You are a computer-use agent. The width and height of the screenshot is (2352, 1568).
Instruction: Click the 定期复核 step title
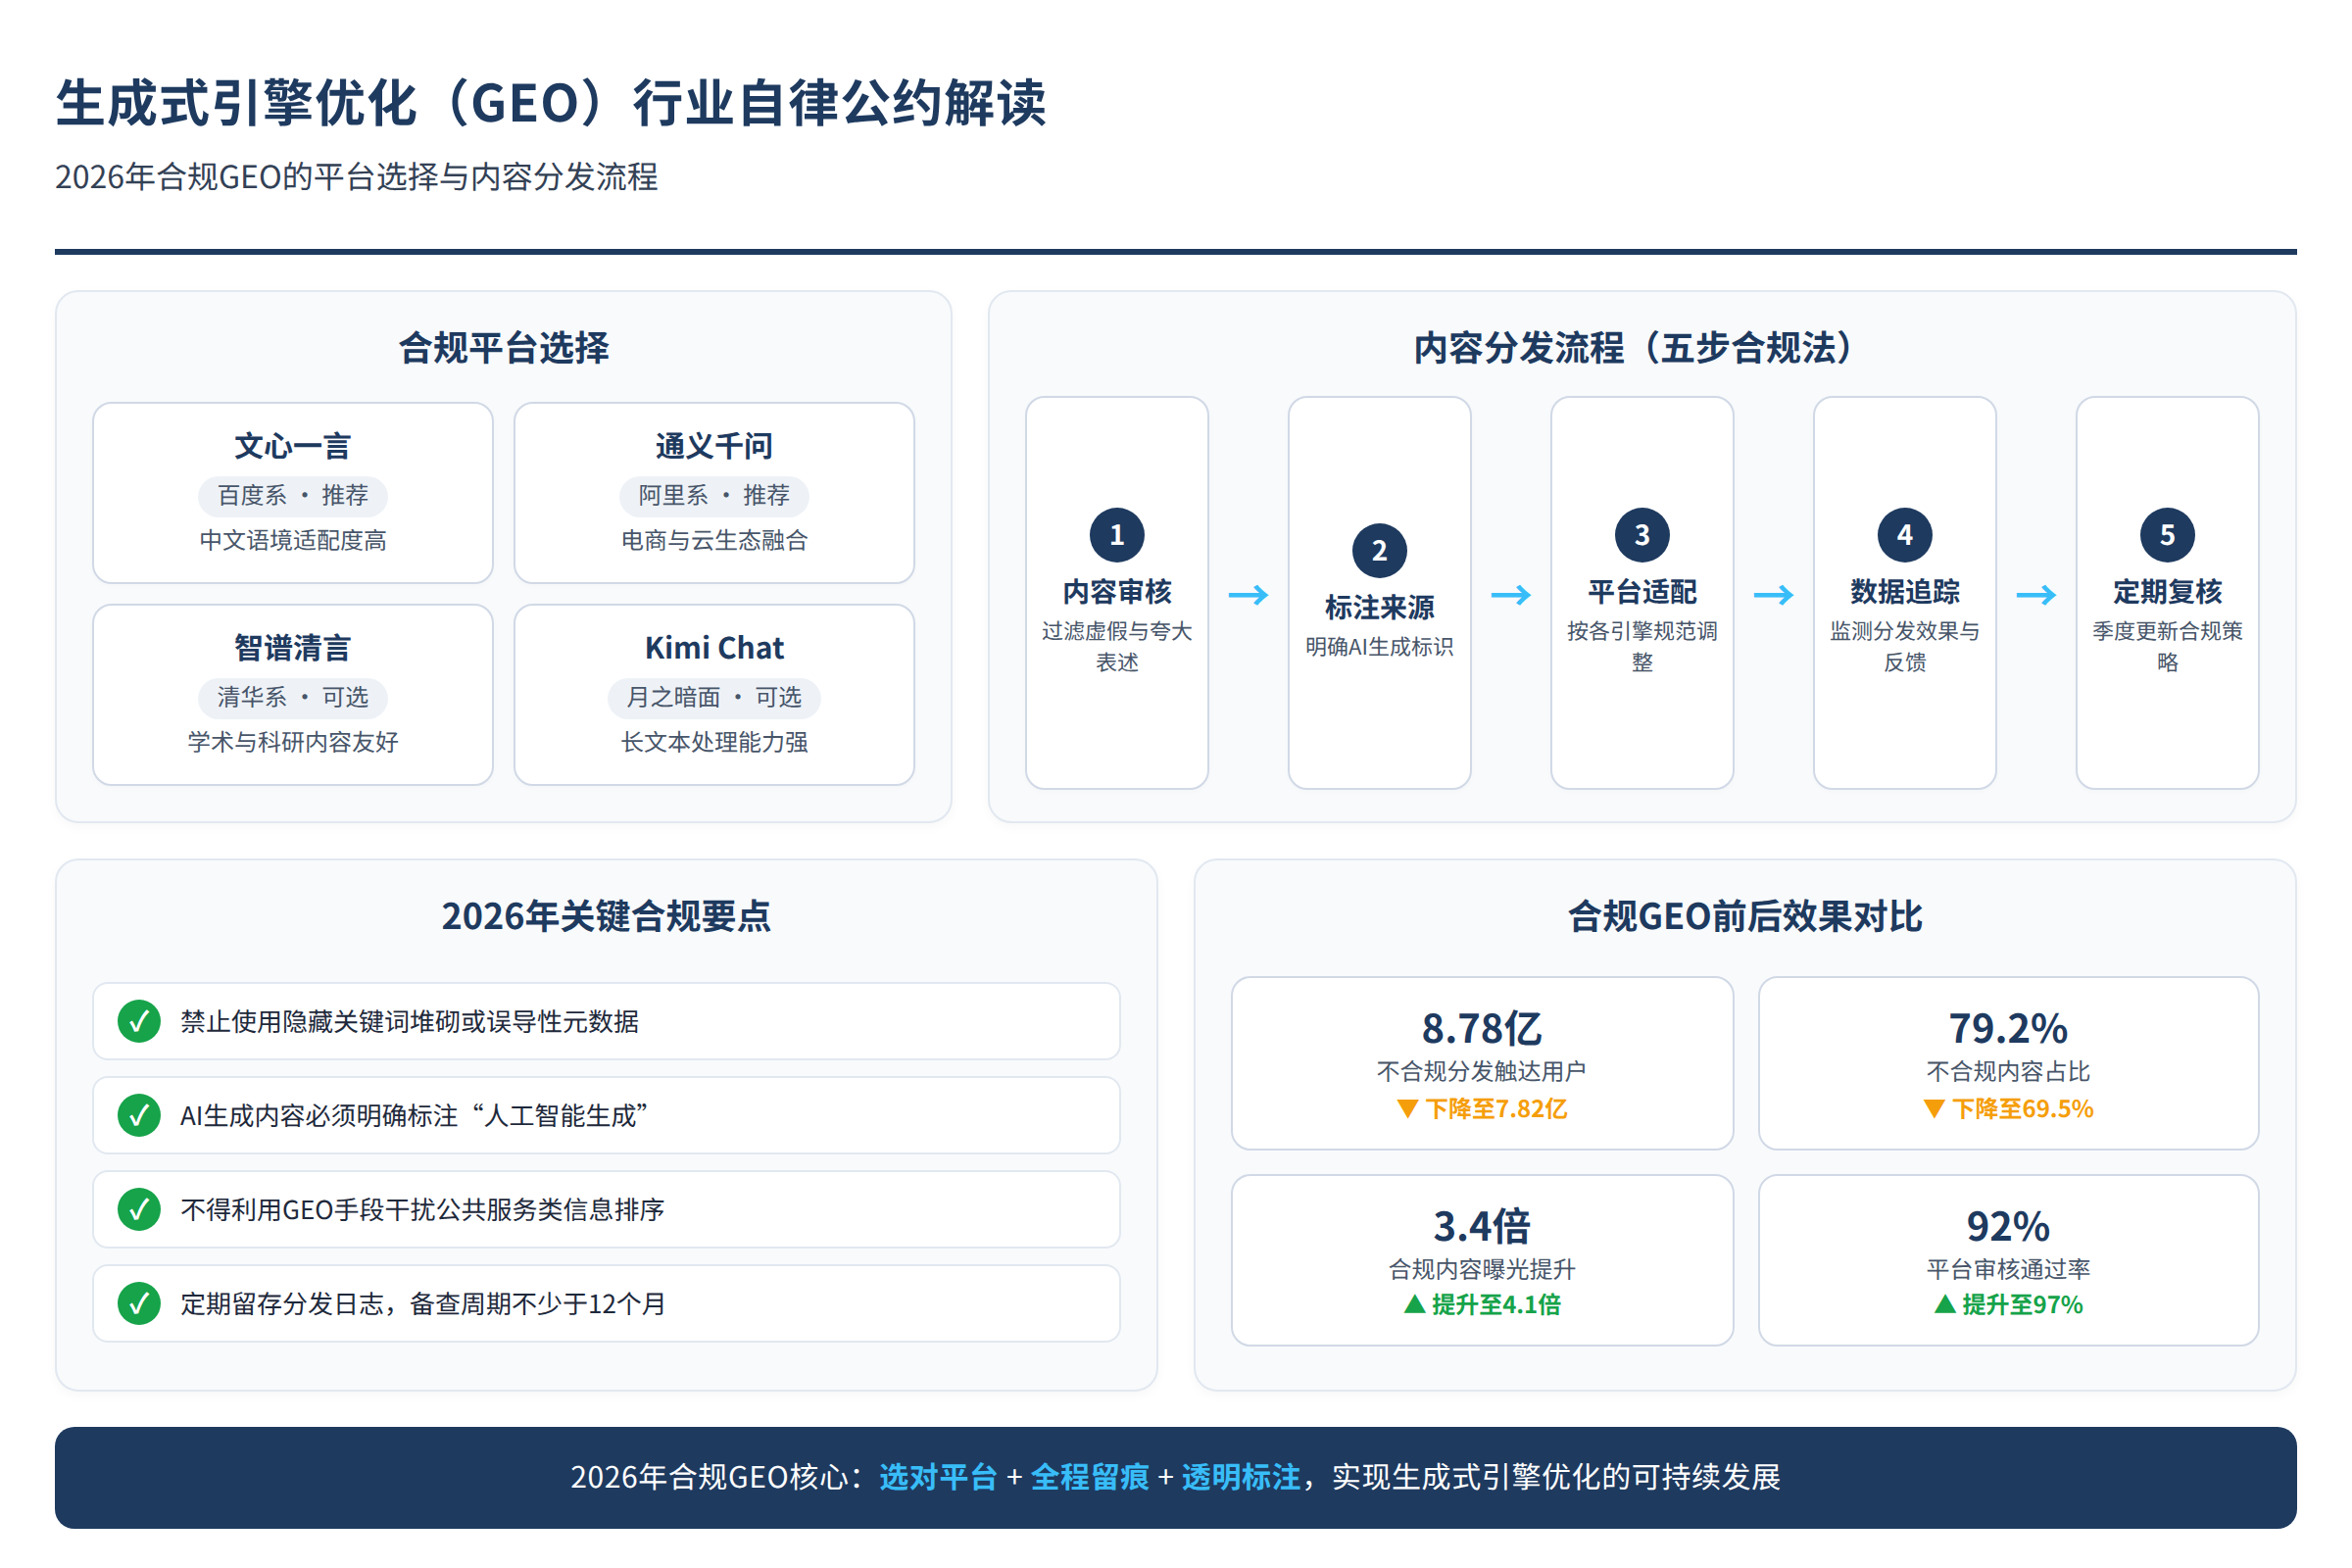coord(2167,592)
